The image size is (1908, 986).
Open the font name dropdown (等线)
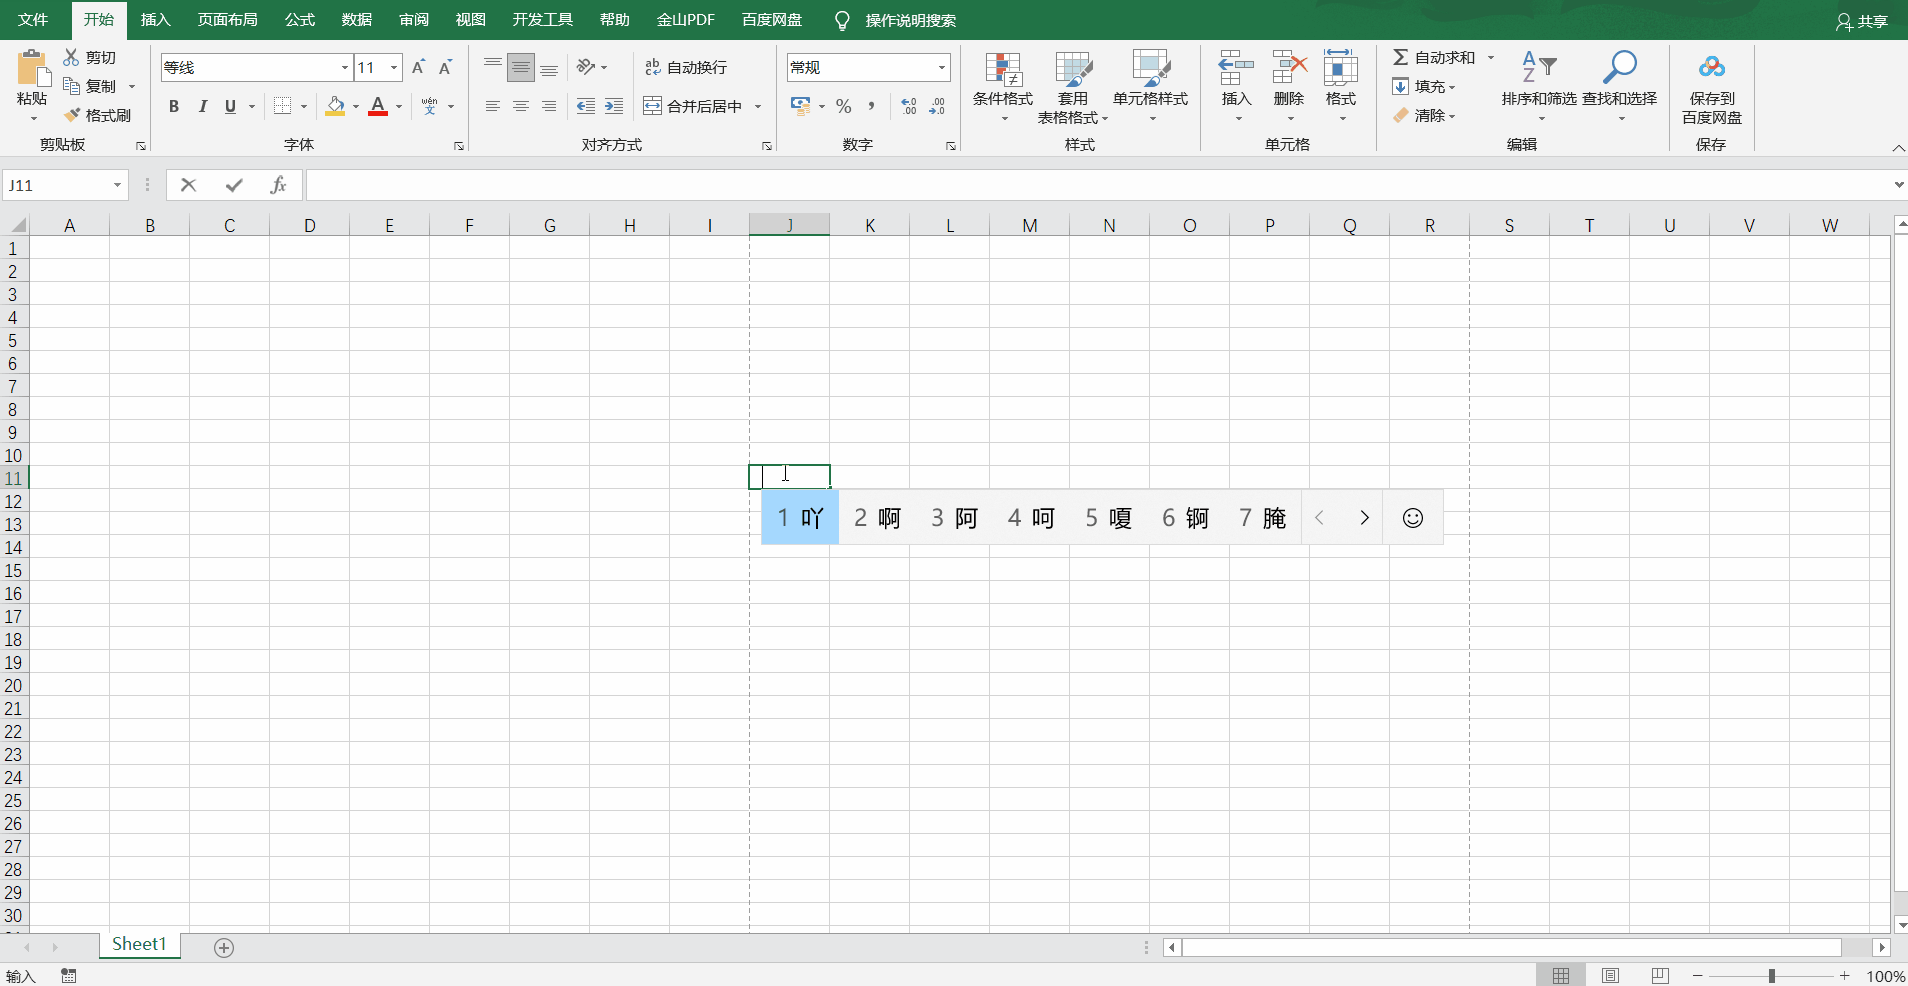point(345,67)
